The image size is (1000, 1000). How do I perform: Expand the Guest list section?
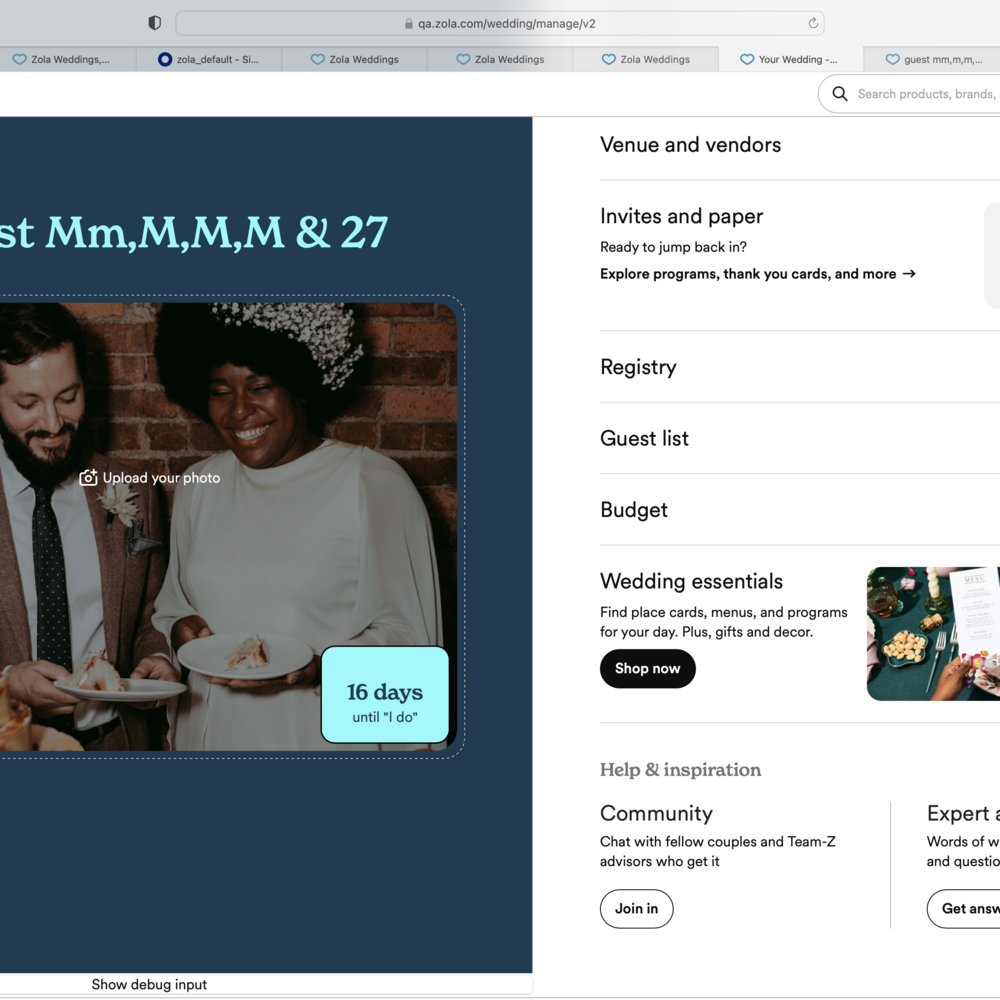pyautogui.click(x=644, y=438)
